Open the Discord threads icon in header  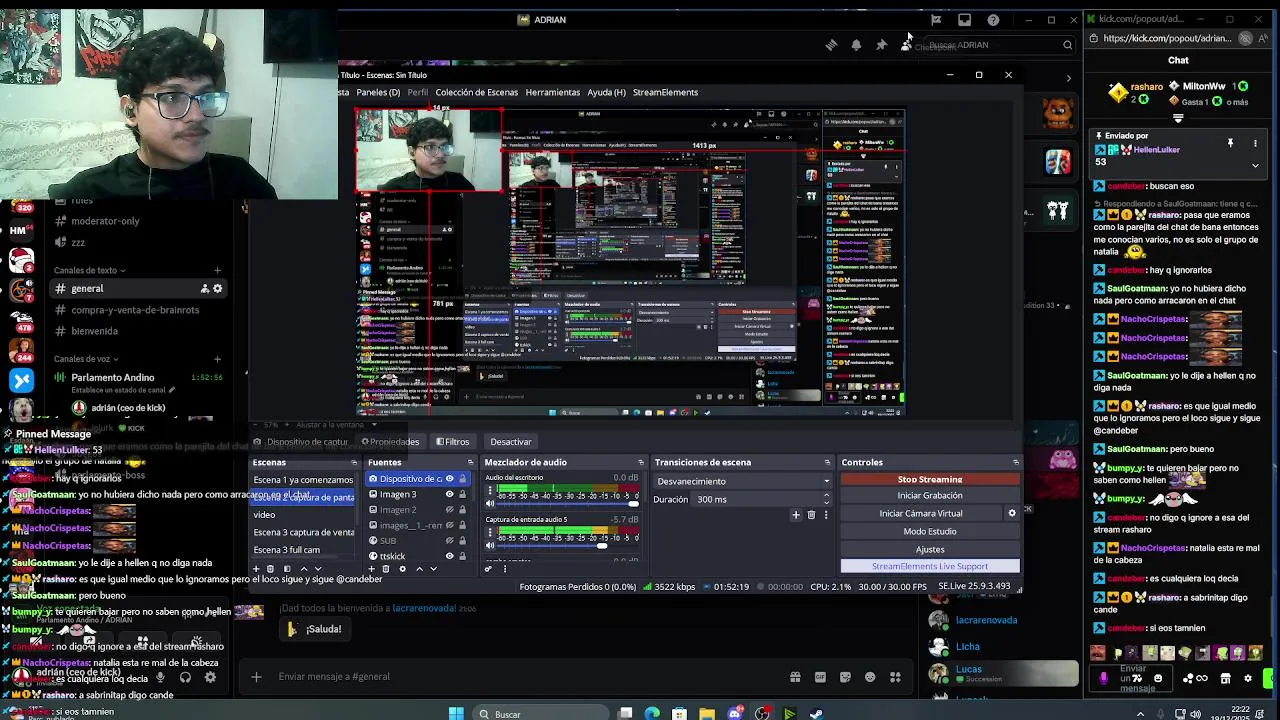click(x=831, y=45)
